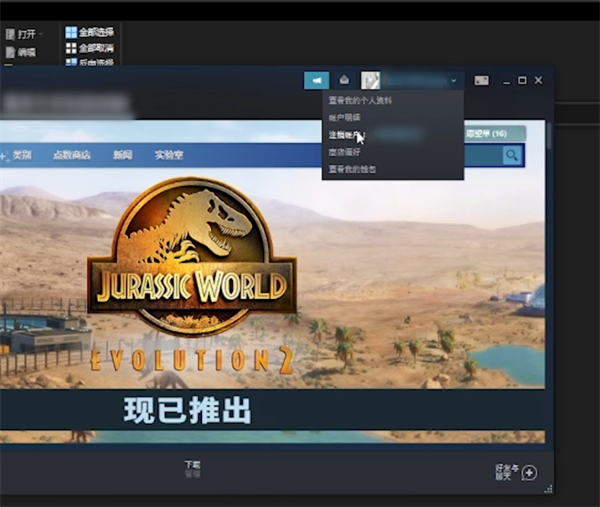600x507 pixels.
Task: Select 查看我的钱包 menu entry
Action: tap(352, 169)
